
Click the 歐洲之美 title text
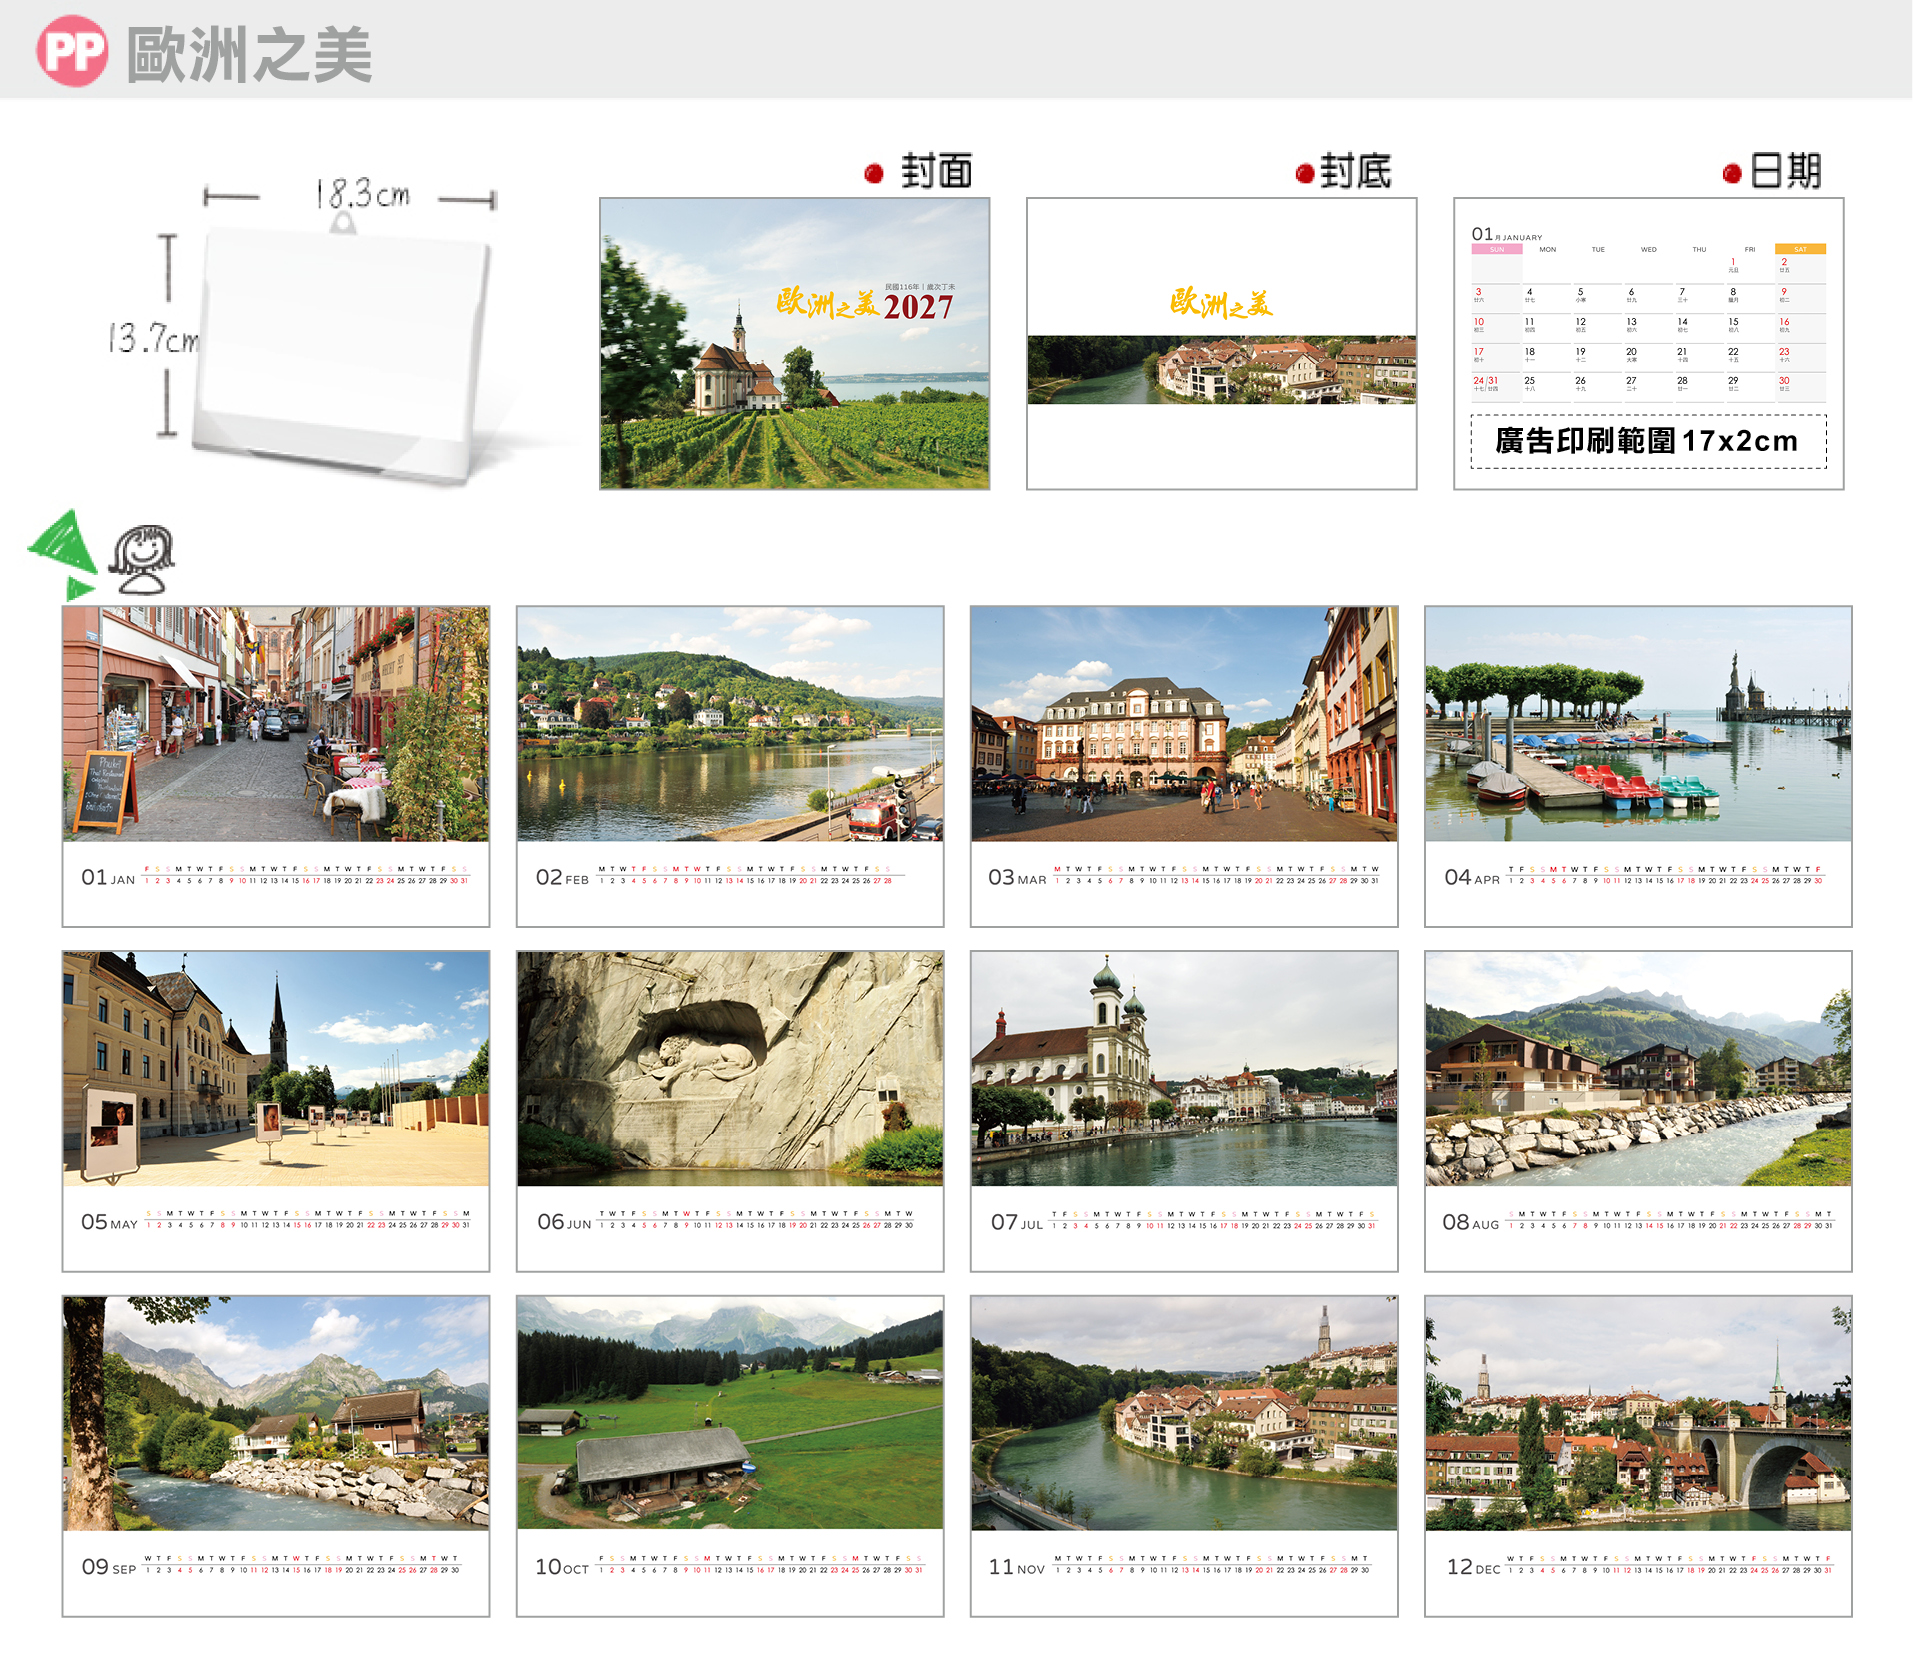point(250,54)
